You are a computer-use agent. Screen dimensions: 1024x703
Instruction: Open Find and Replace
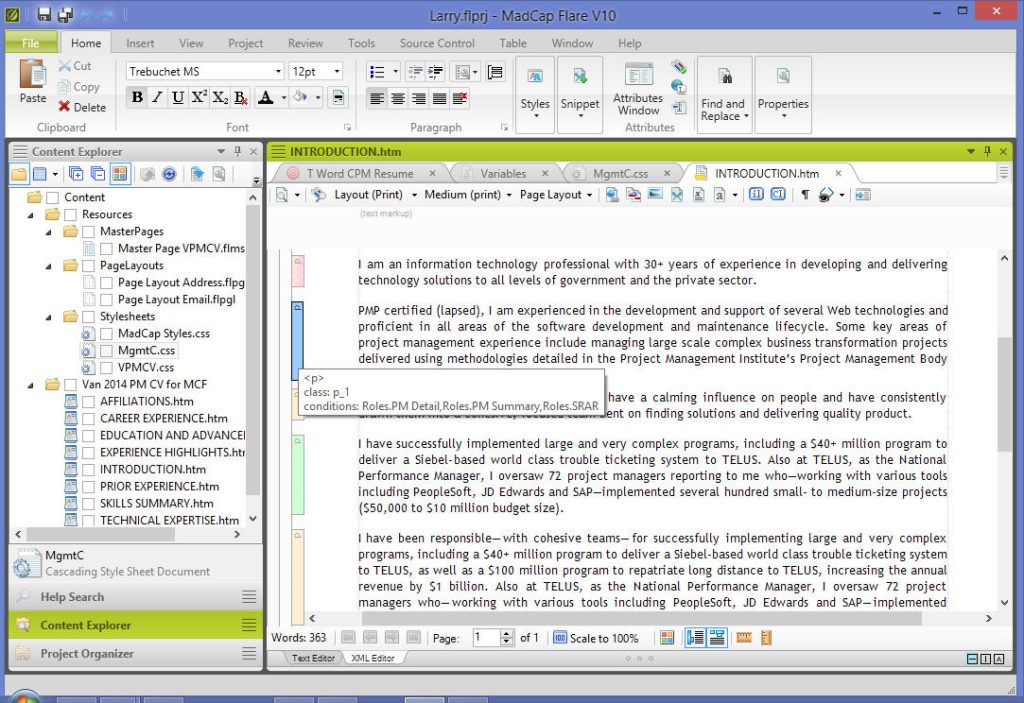[x=724, y=94]
